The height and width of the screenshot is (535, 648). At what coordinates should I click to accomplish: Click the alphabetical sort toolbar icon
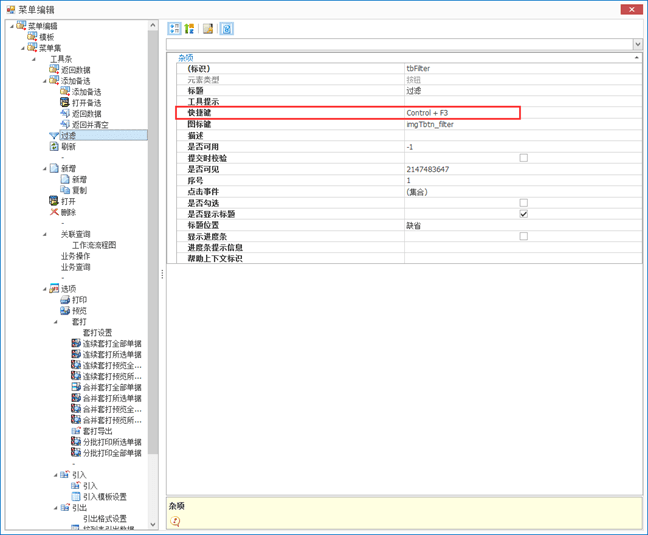point(189,29)
